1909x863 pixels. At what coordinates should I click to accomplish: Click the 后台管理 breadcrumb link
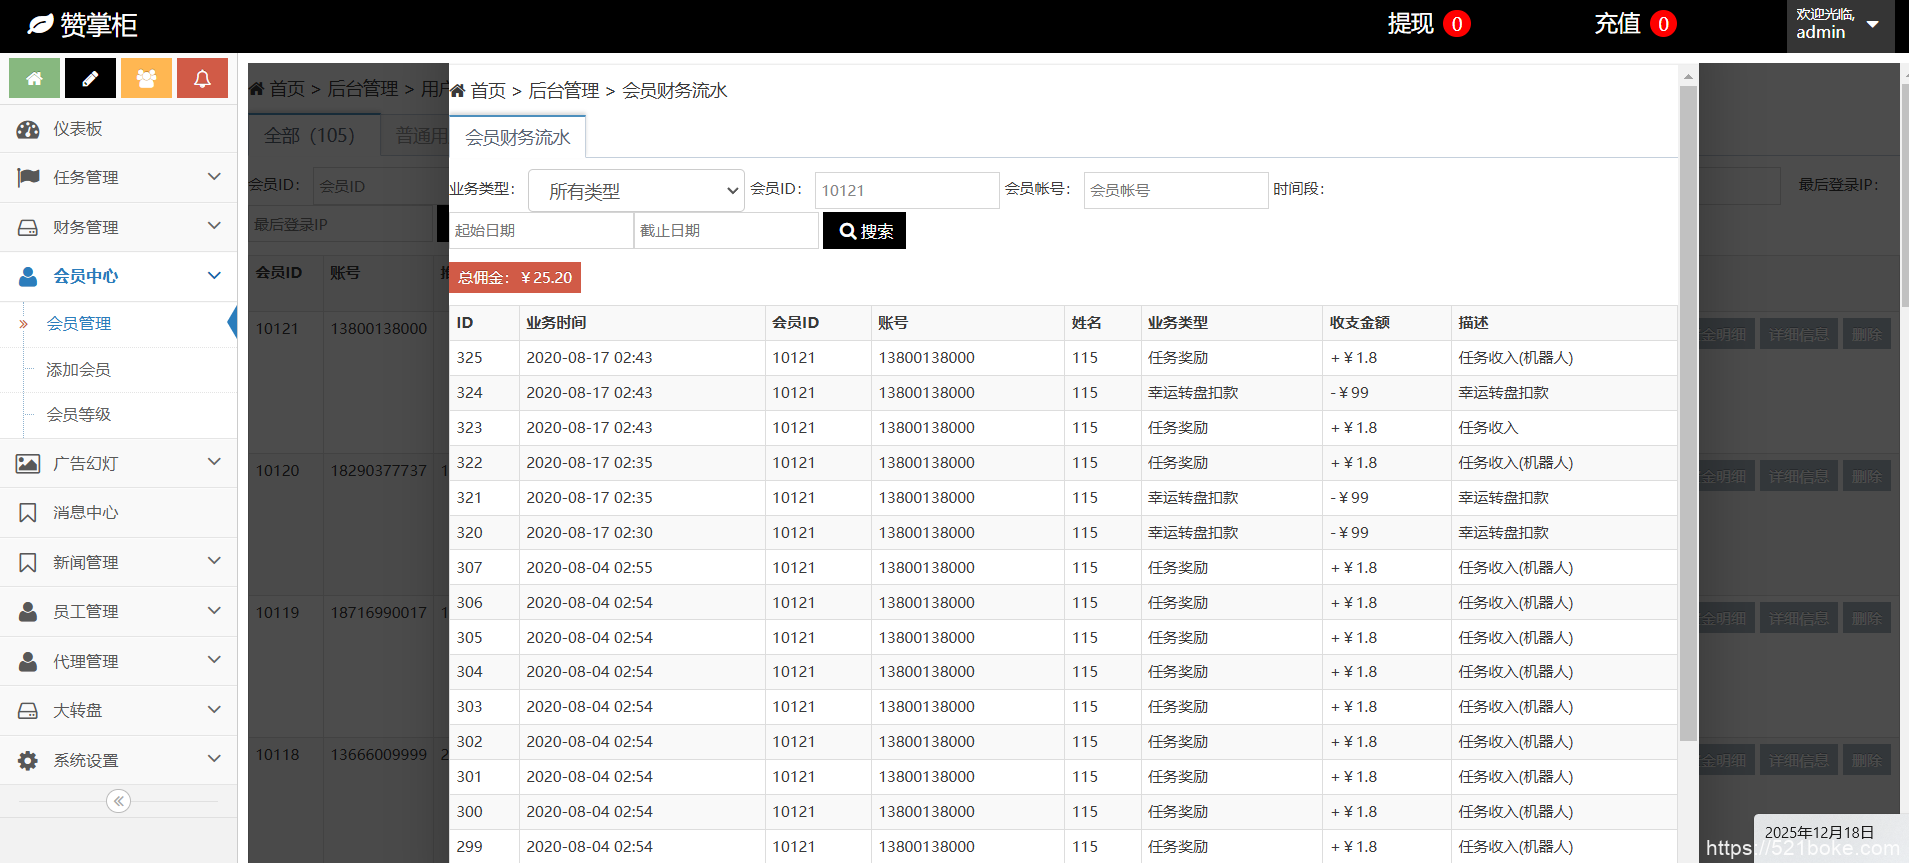pyautogui.click(x=563, y=91)
